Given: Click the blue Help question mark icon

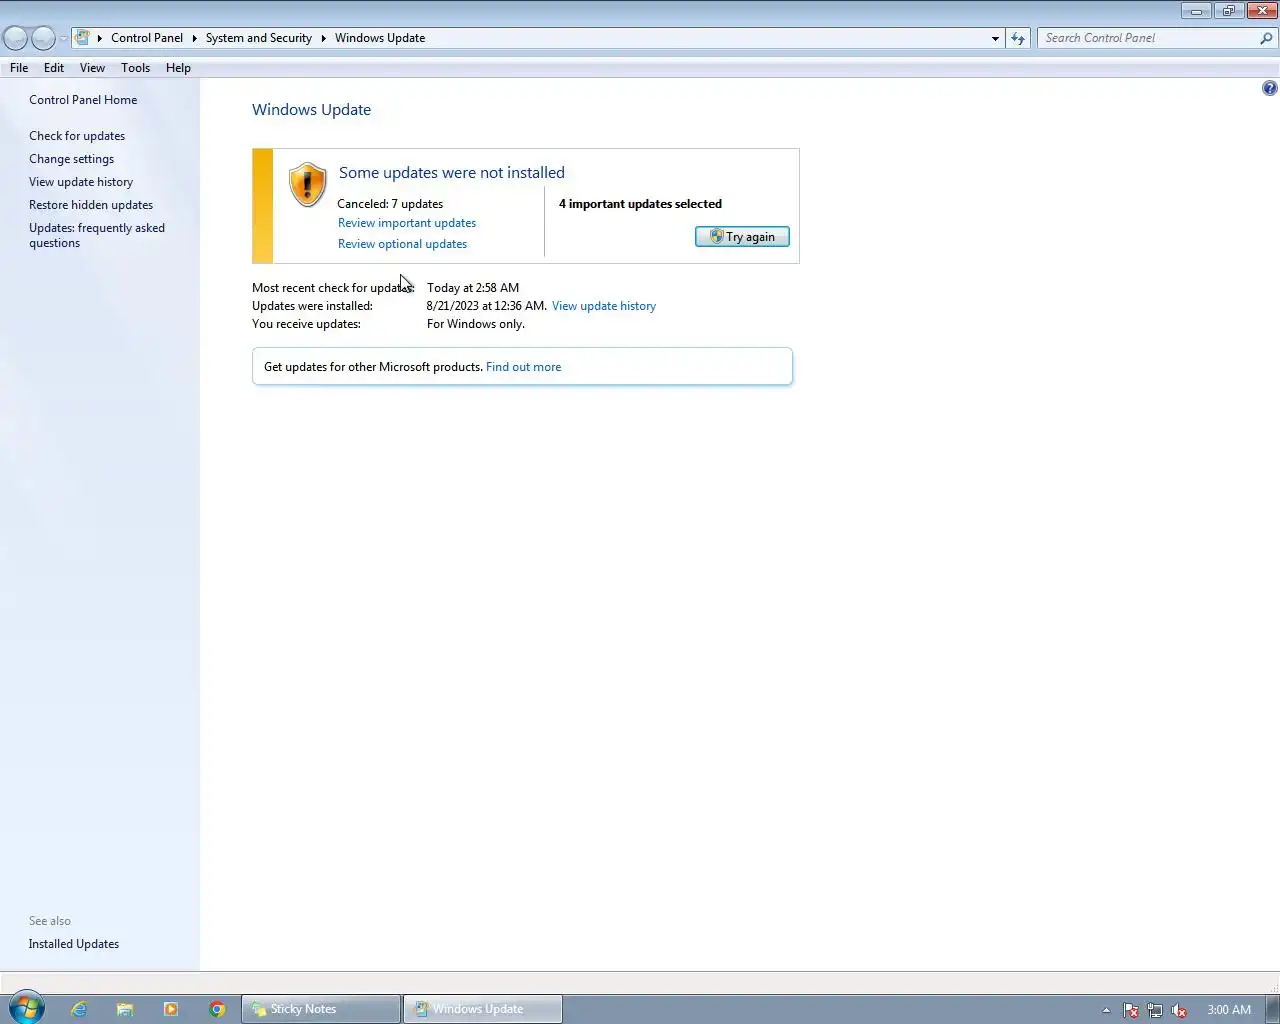Looking at the screenshot, I should click(x=1269, y=88).
